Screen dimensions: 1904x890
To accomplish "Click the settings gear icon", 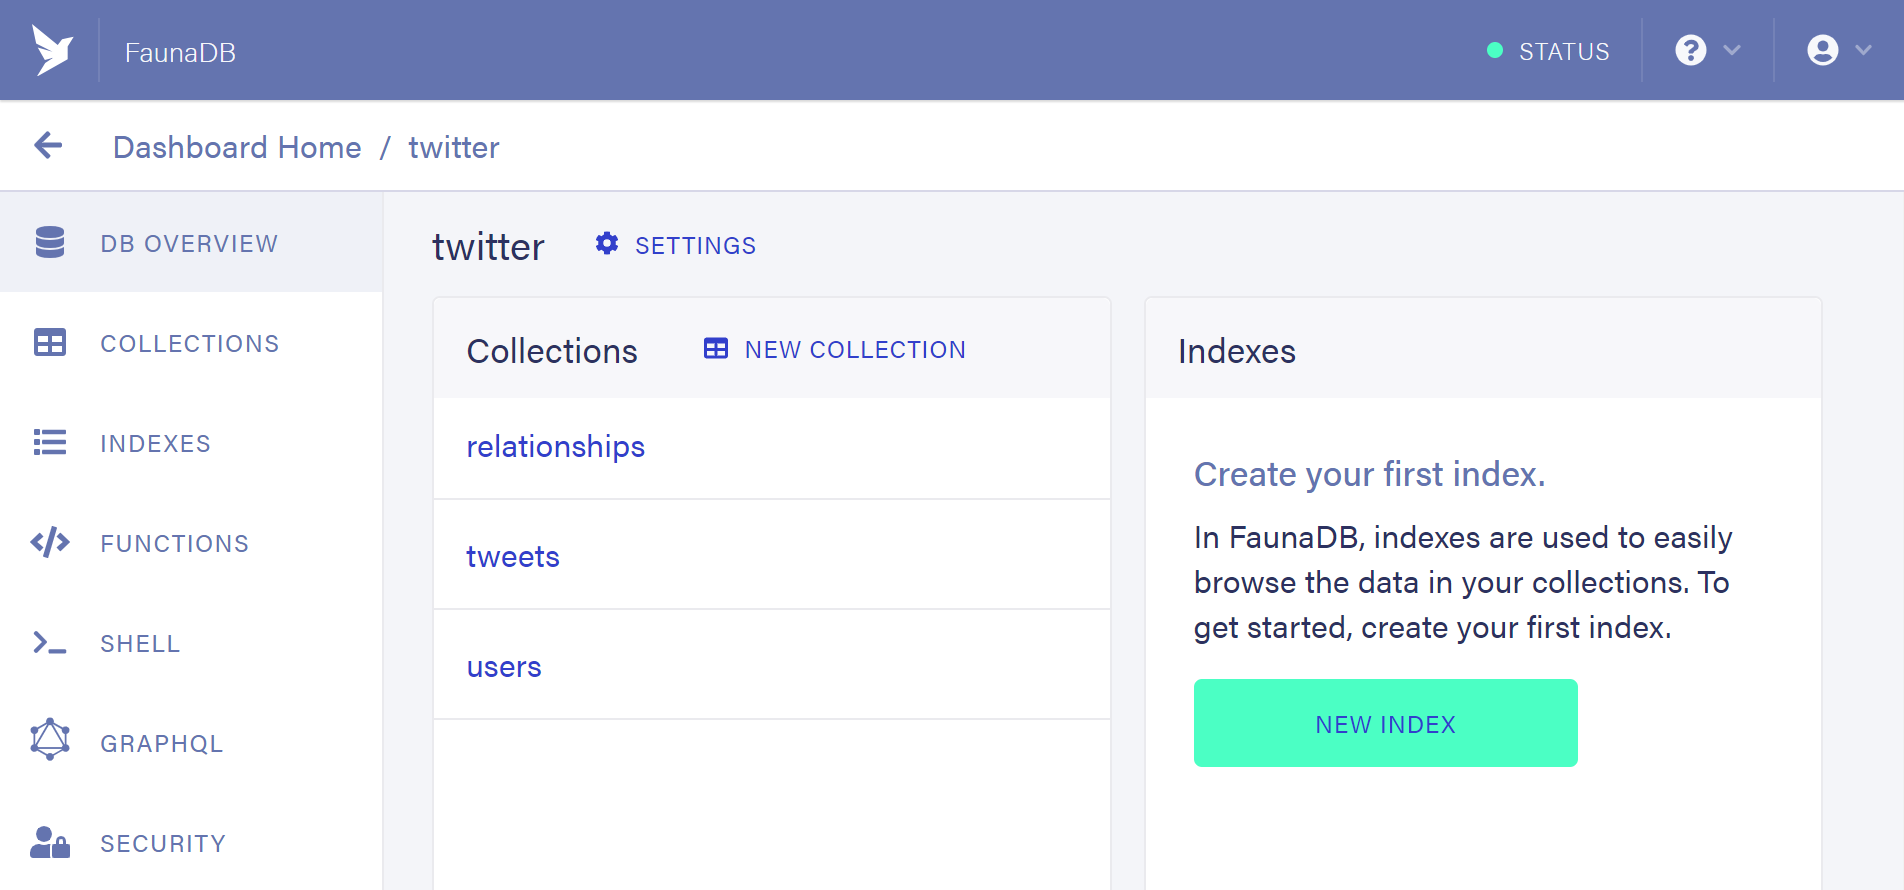I will coord(607,244).
